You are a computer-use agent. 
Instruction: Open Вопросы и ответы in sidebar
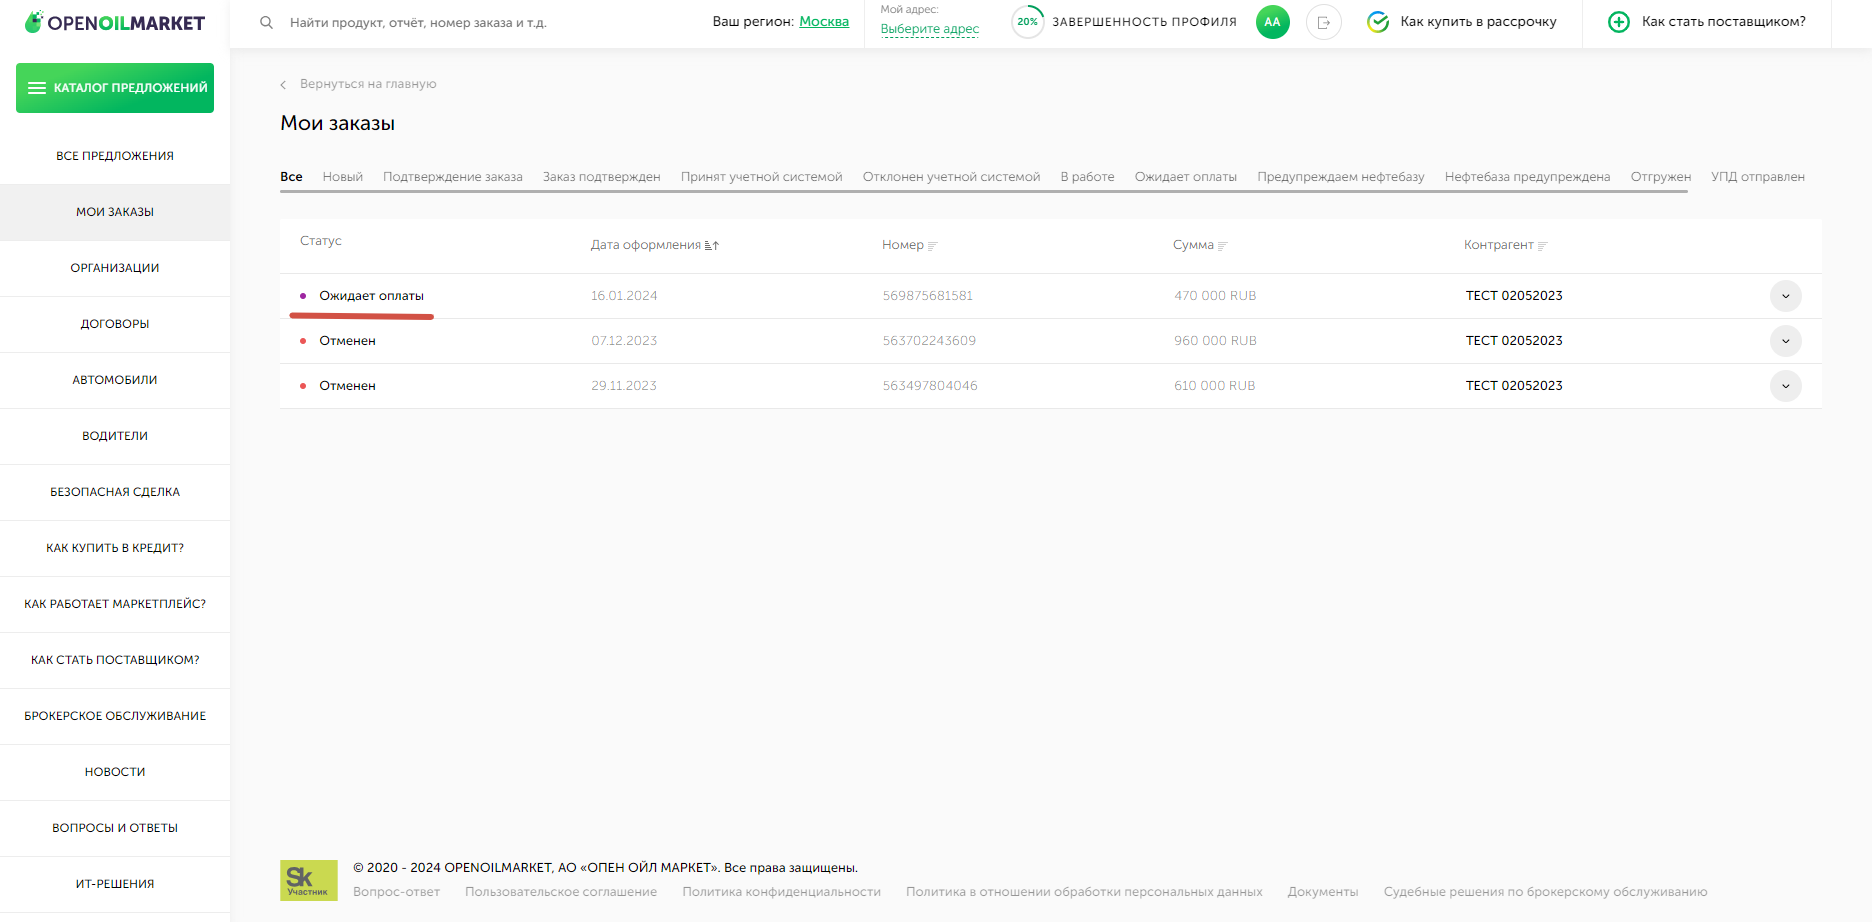click(x=115, y=828)
